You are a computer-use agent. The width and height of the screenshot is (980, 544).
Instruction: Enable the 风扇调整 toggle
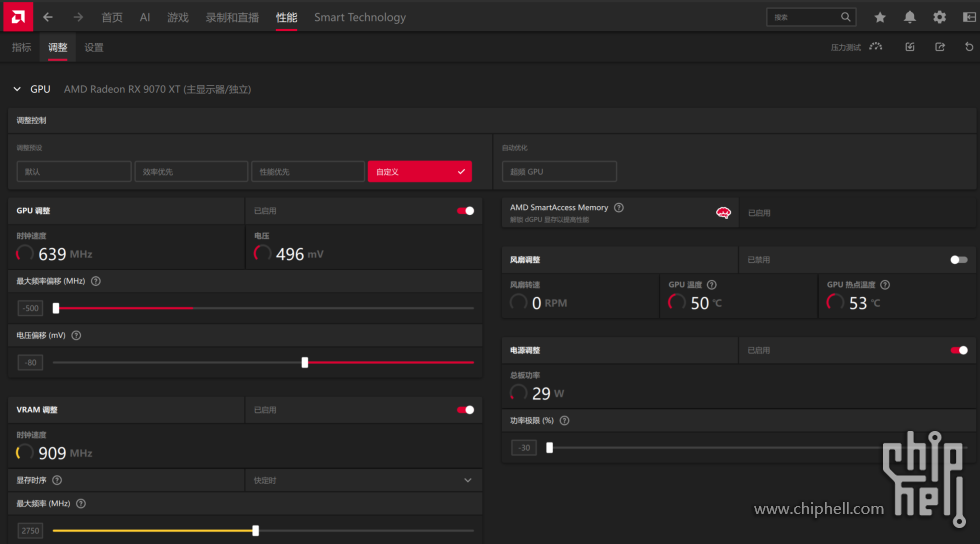point(959,260)
